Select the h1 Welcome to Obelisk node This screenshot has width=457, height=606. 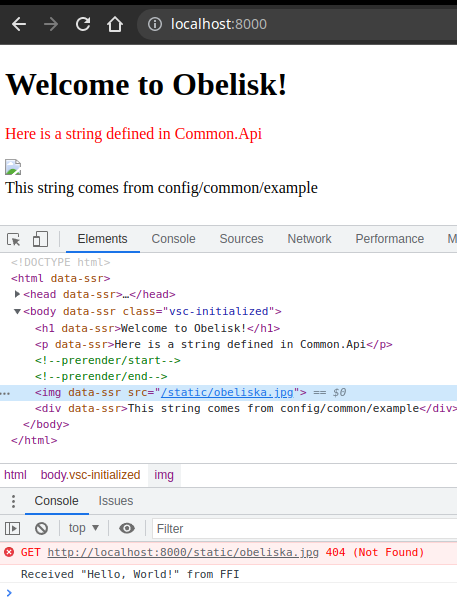[157, 329]
